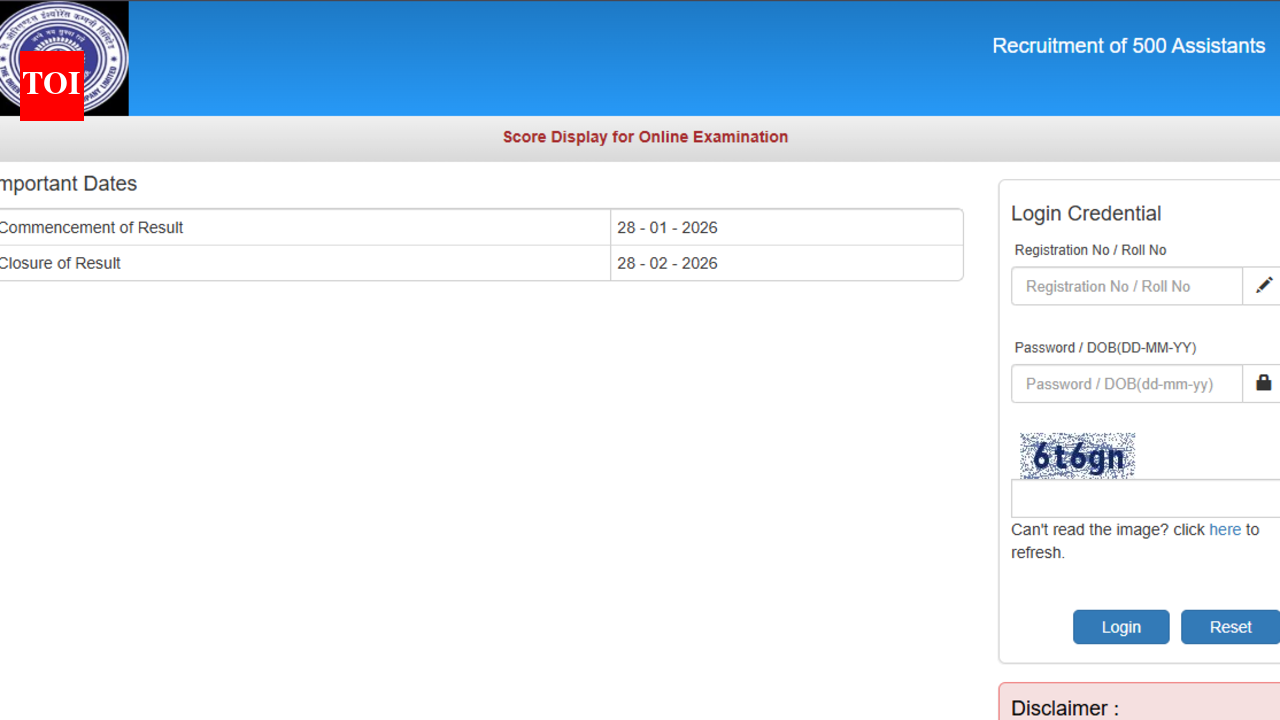Click the date 28 - 01 - 2026 cell

click(667, 227)
